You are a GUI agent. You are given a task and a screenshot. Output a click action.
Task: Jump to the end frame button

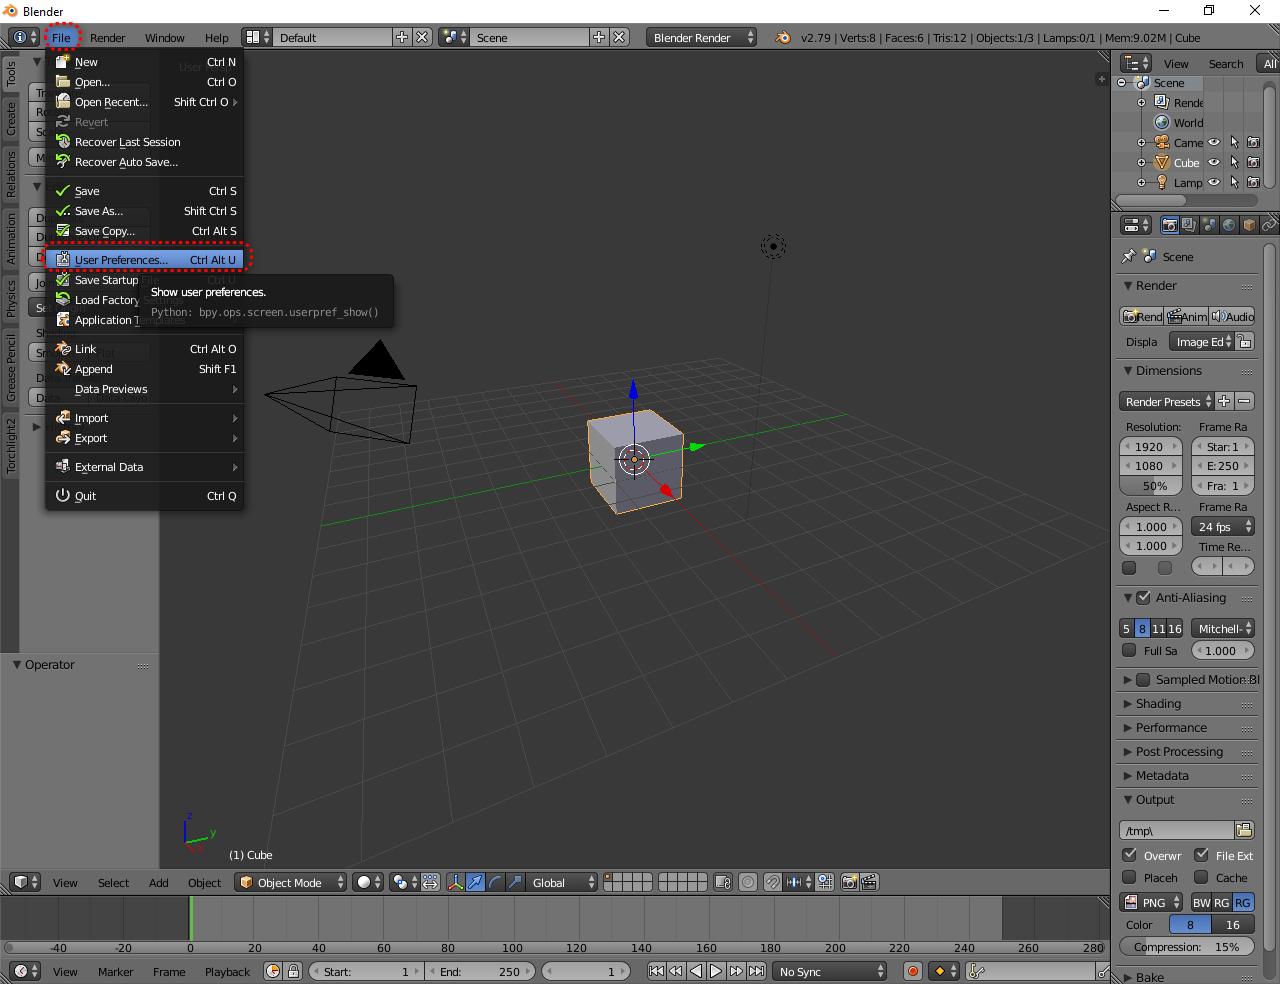click(757, 971)
